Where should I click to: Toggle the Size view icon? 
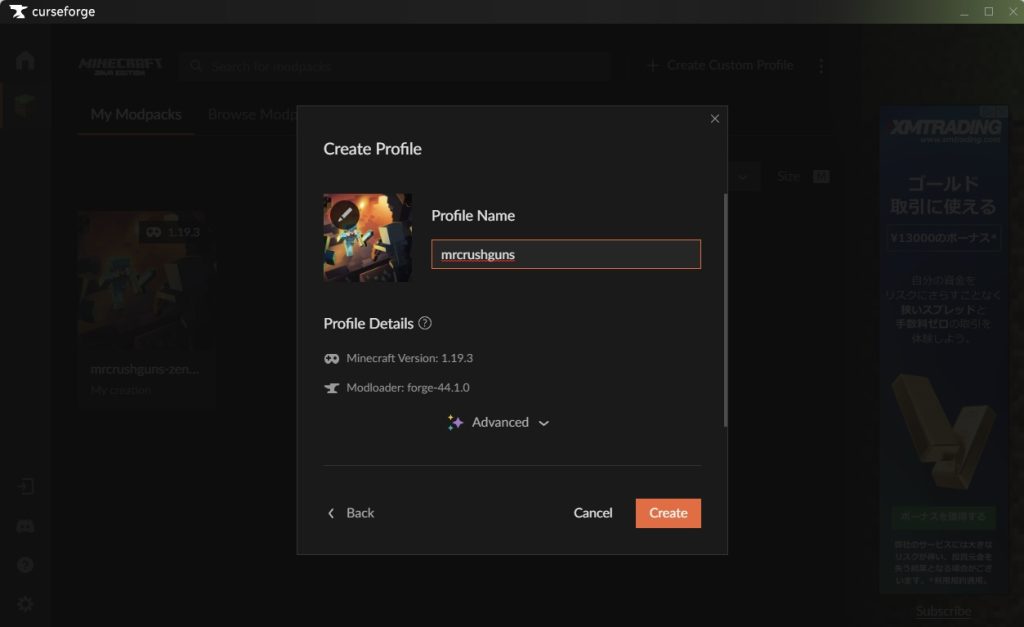[x=821, y=177]
